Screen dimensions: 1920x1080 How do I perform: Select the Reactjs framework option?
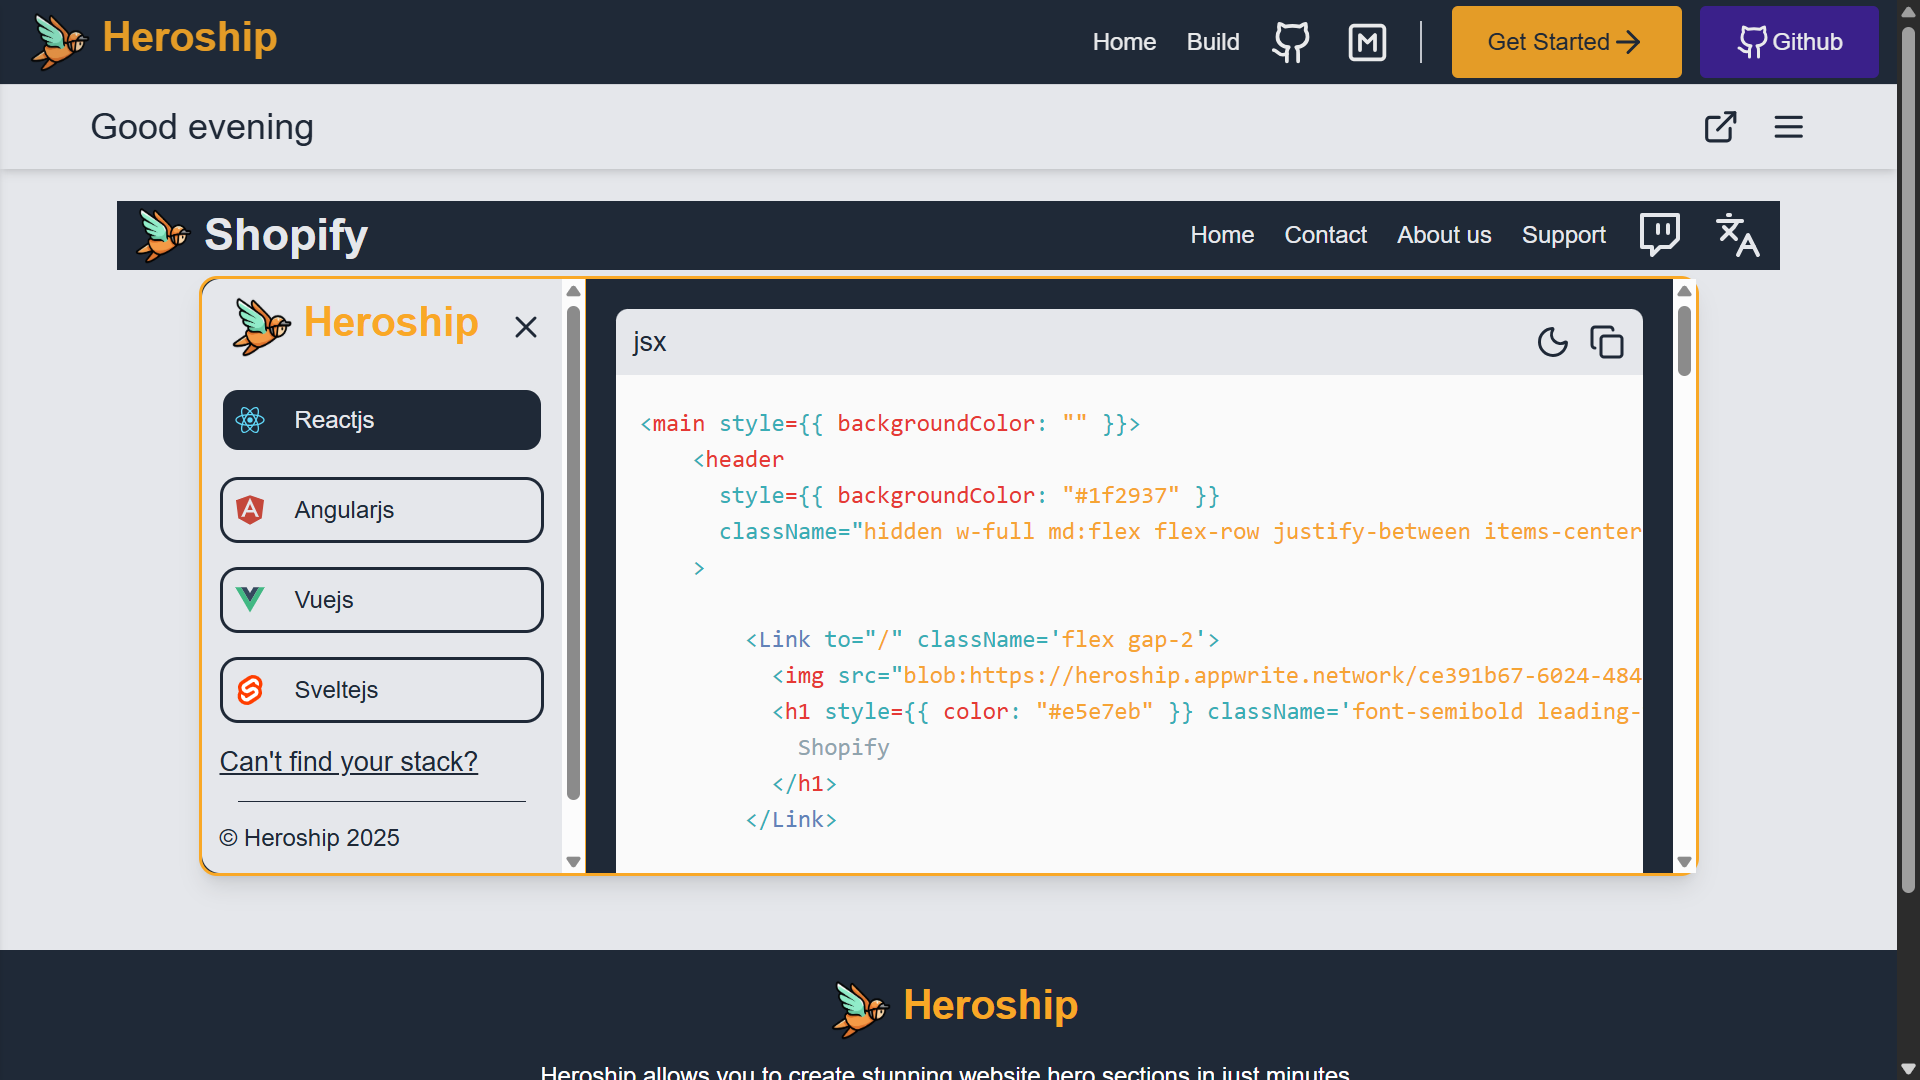(x=381, y=420)
